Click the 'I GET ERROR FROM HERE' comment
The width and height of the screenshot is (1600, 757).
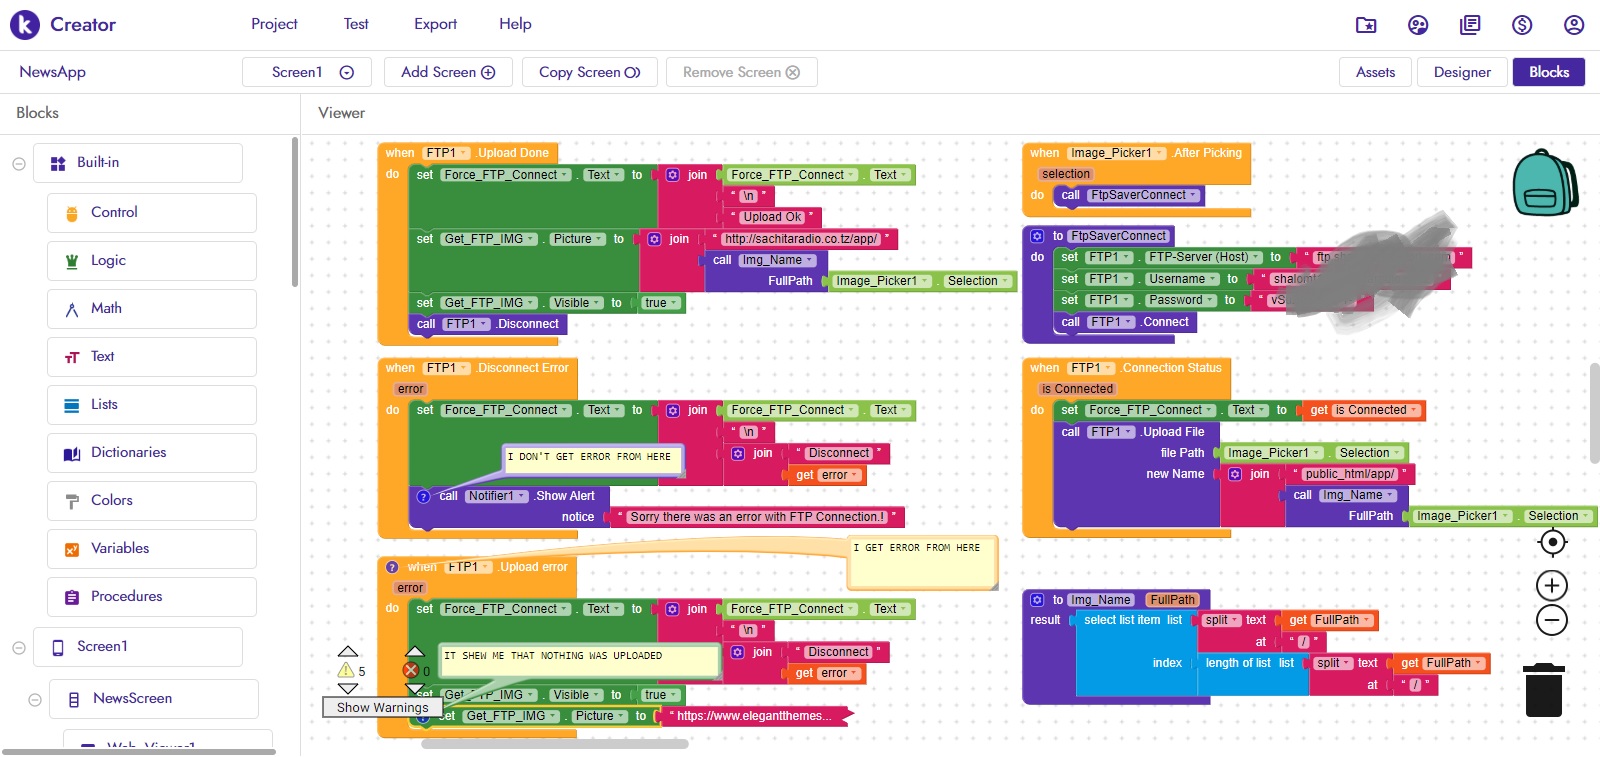(x=922, y=562)
